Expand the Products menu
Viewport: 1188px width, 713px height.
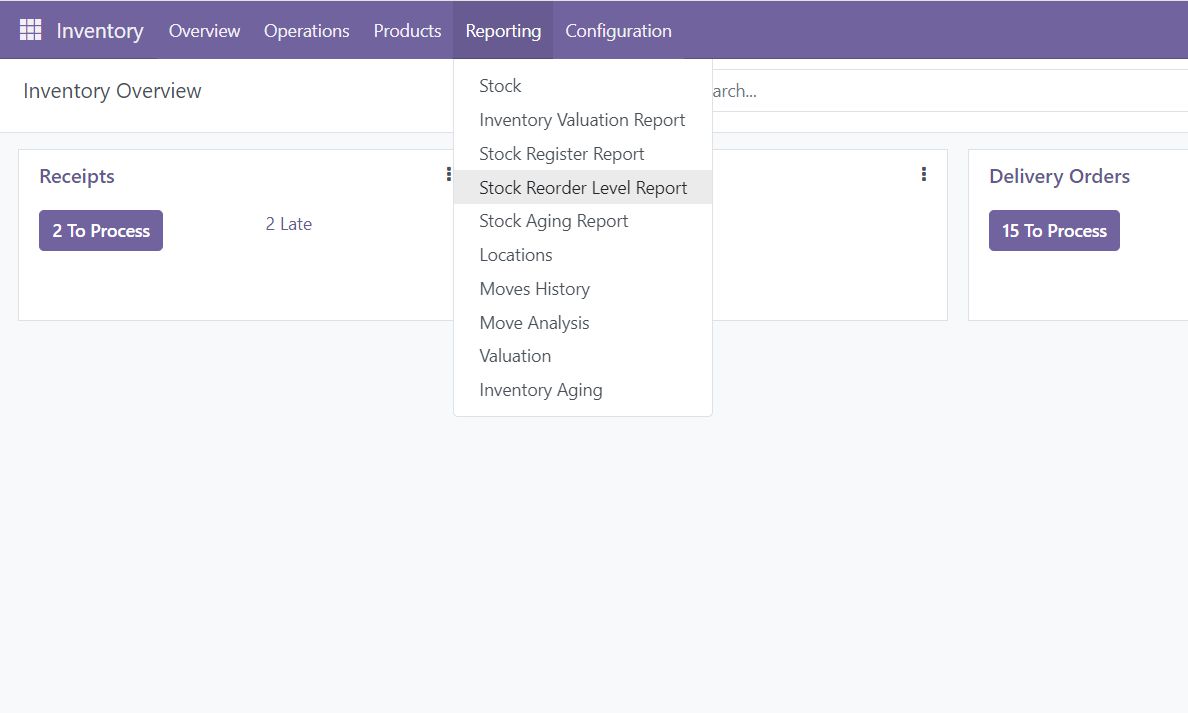tap(407, 31)
